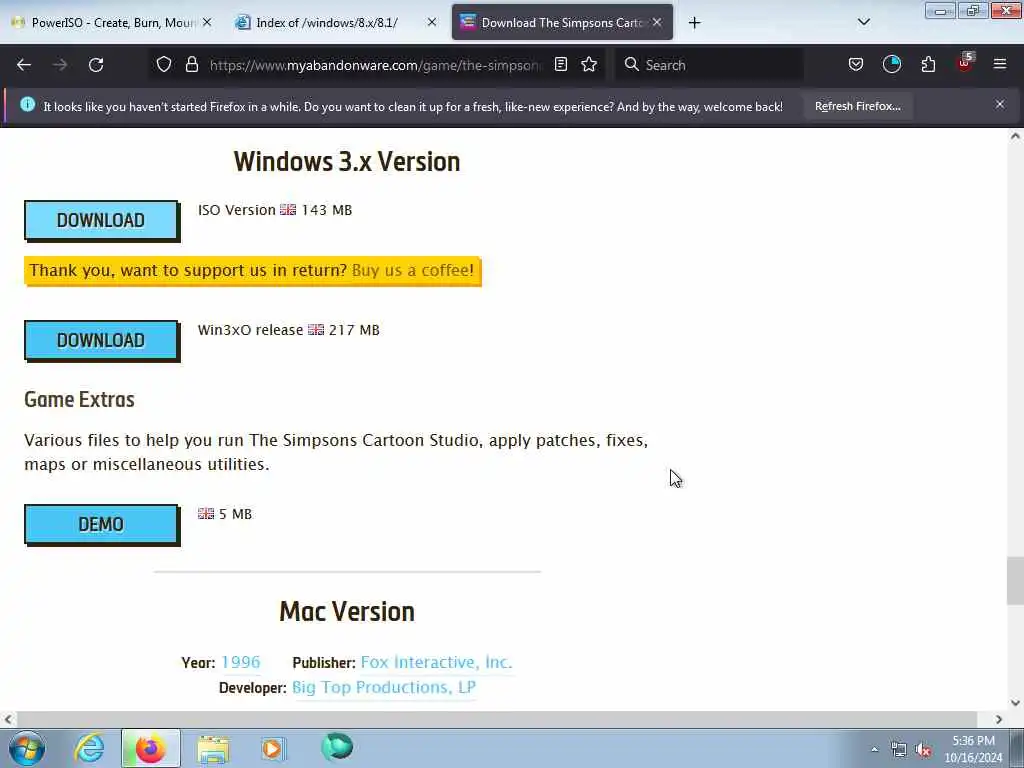Click the UK flag beside Win3xO release
Image resolution: width=1024 pixels, height=768 pixels.
[316, 330]
